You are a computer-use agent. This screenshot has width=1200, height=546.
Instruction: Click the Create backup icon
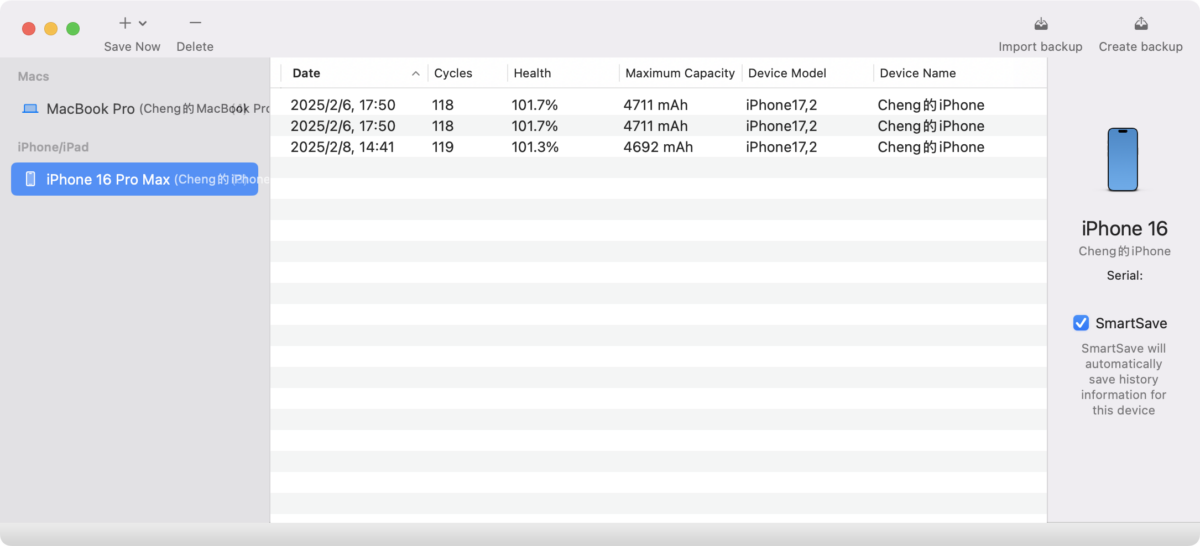(x=1141, y=23)
